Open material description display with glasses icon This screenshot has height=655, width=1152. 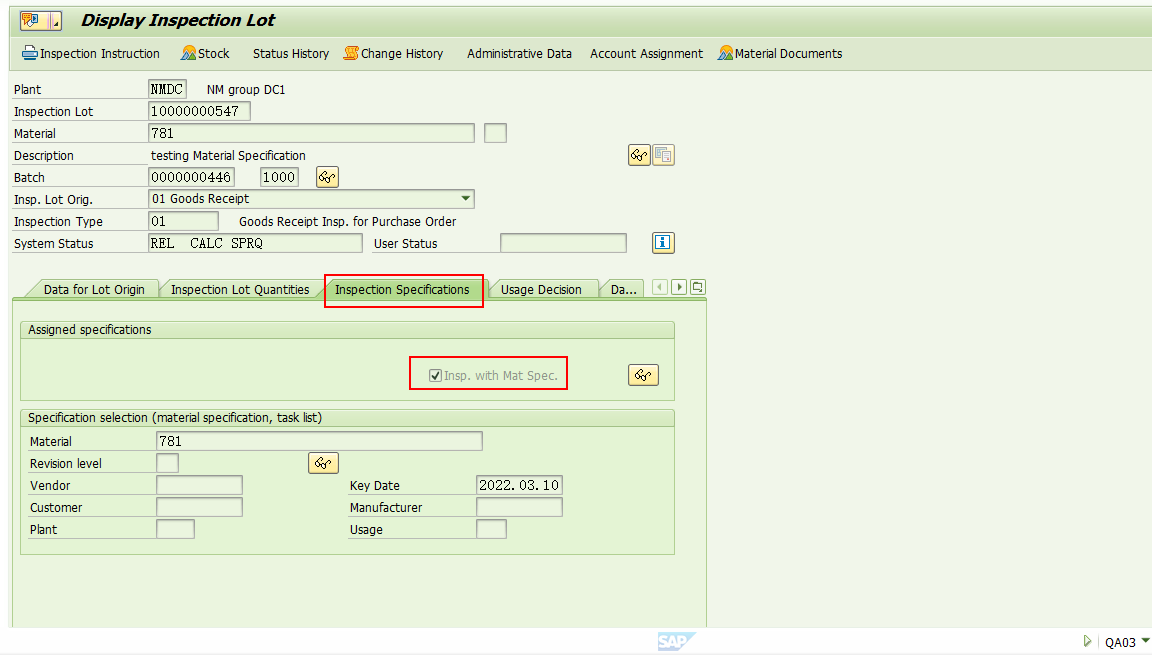pyautogui.click(x=639, y=155)
